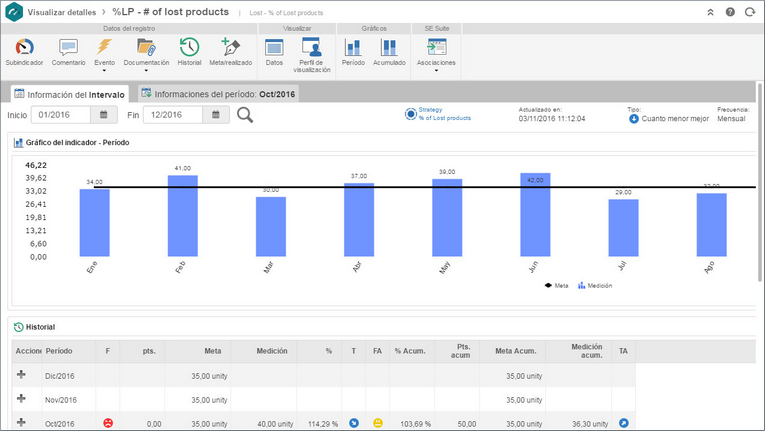Screen dimensions: 765x431
Task: Click the SoftExpert logo icon
Action: click(14, 12)
